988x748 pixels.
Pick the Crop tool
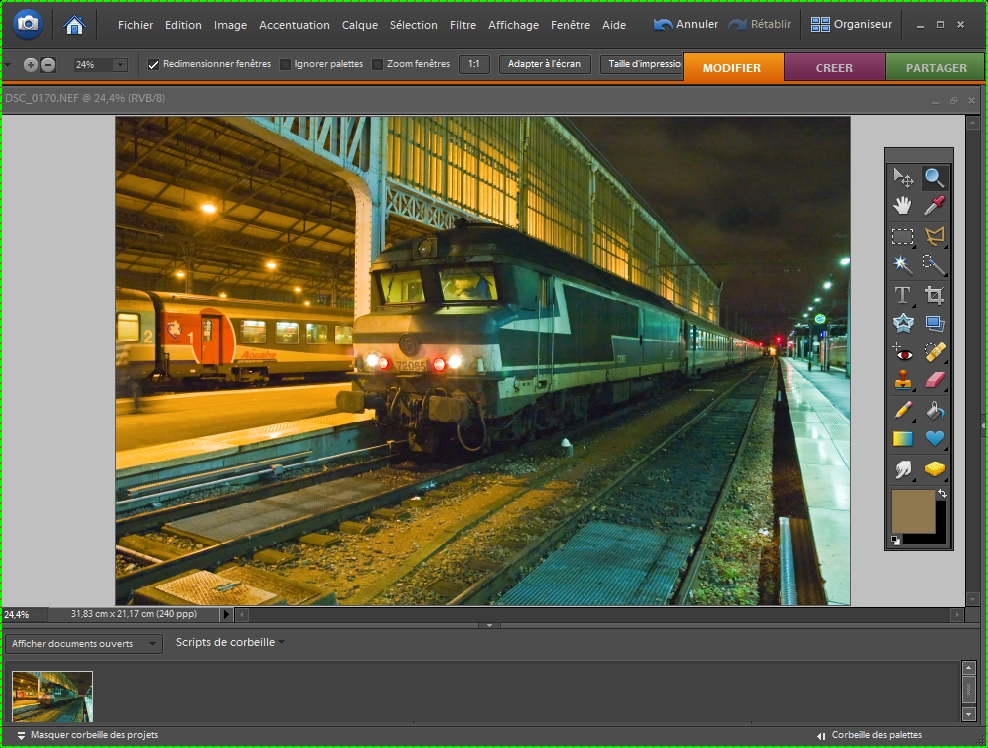pos(934,295)
